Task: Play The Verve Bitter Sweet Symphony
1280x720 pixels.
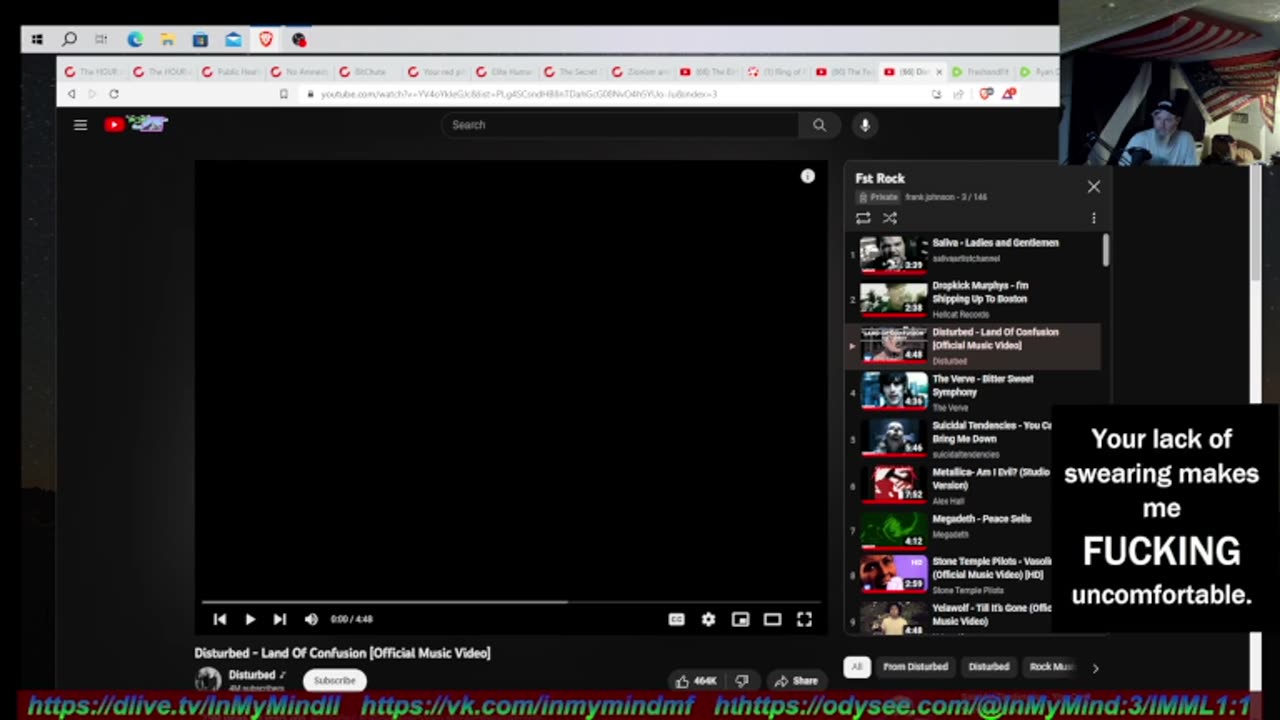Action: [x=973, y=392]
